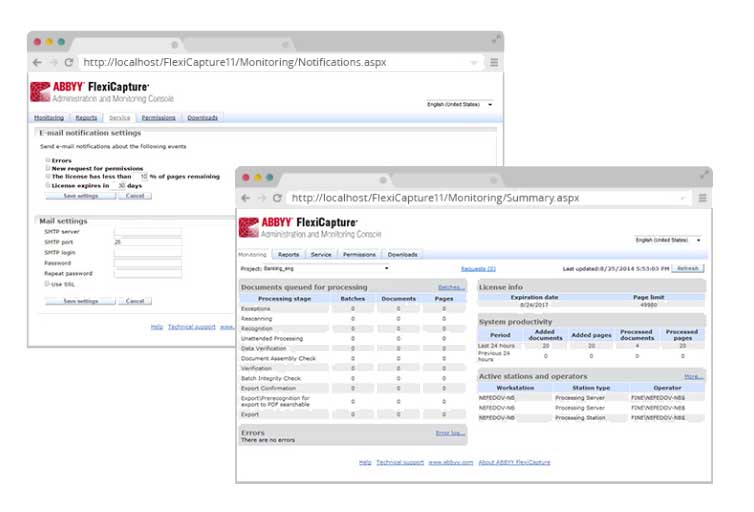The height and width of the screenshot is (512, 754).
Task: Reload the Summary.aspx page
Action: [277, 198]
